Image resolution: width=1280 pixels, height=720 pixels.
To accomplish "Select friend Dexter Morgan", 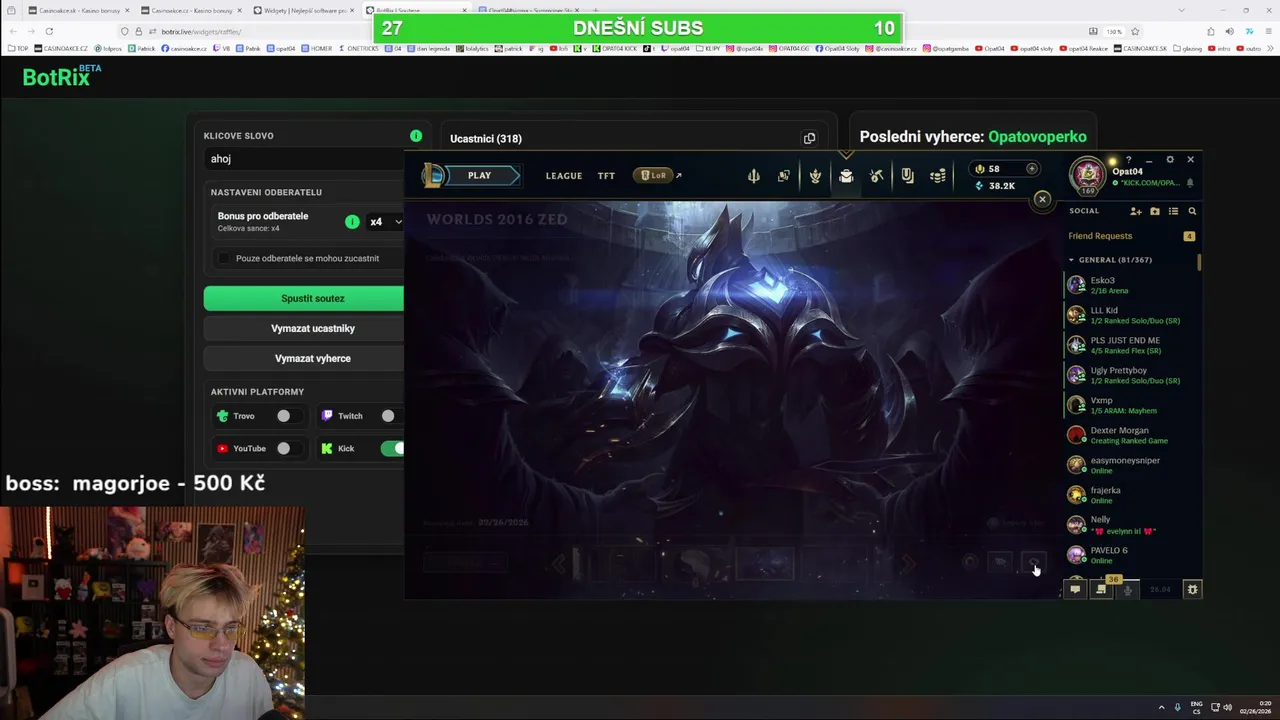I will point(1131,435).
